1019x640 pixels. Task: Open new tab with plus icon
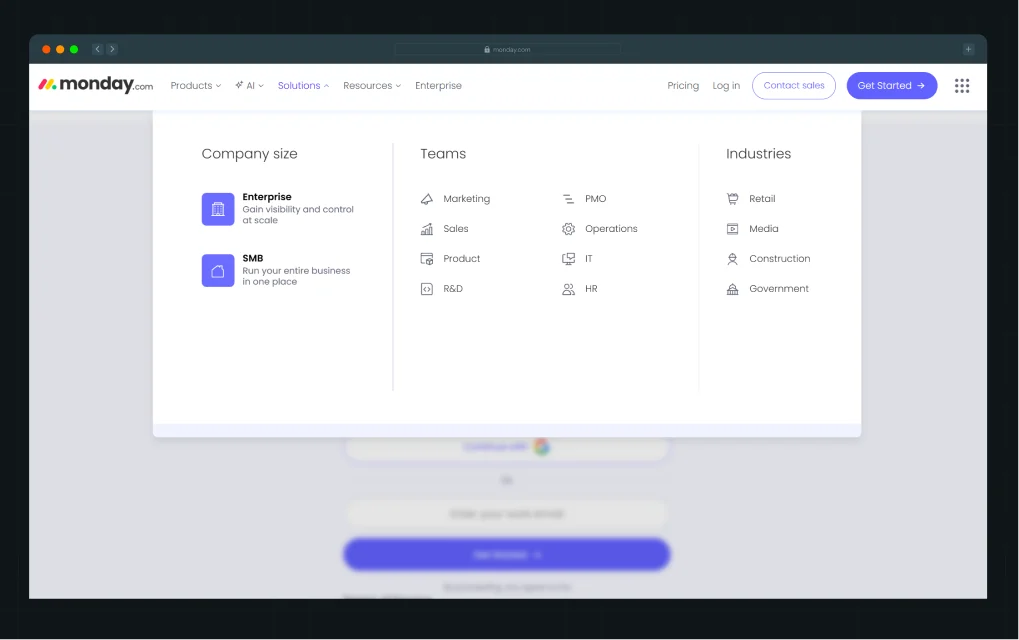(968, 49)
